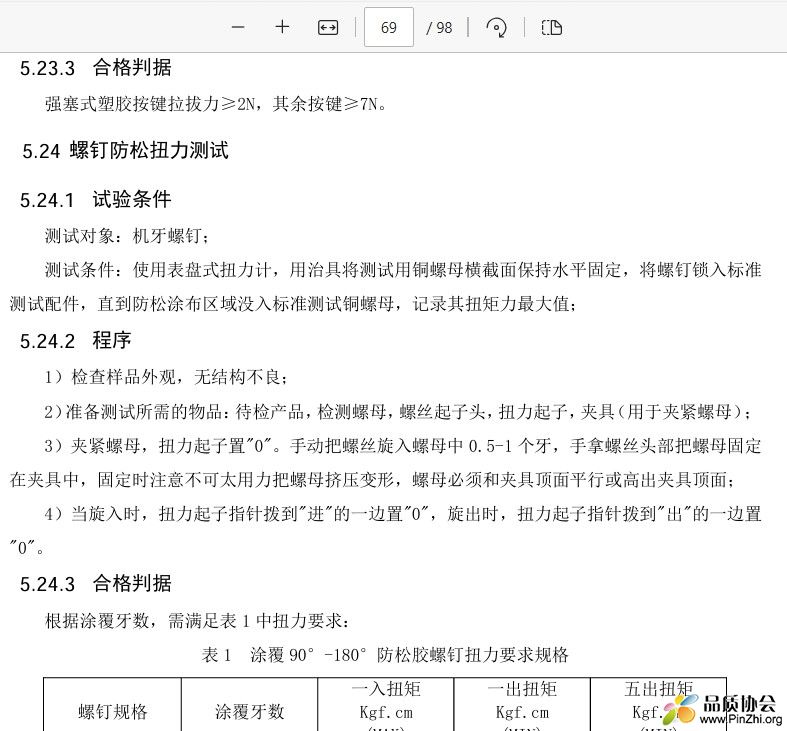Click table header cell '涂覆牙数'
The image size is (787, 731).
point(249,711)
